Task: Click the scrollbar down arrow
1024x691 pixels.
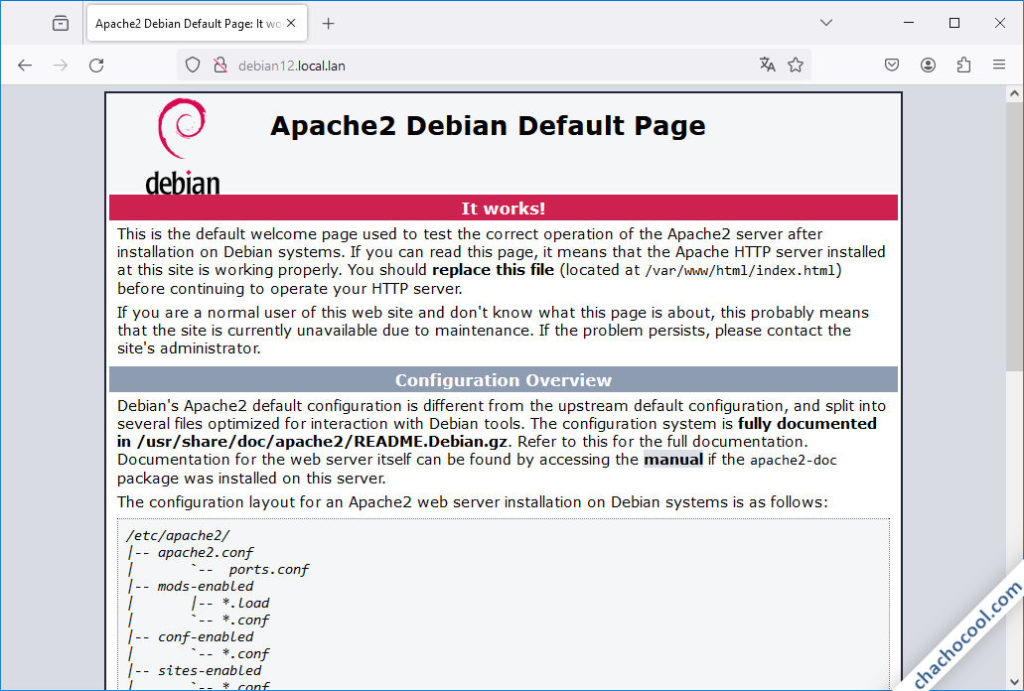Action: click(x=1013, y=680)
